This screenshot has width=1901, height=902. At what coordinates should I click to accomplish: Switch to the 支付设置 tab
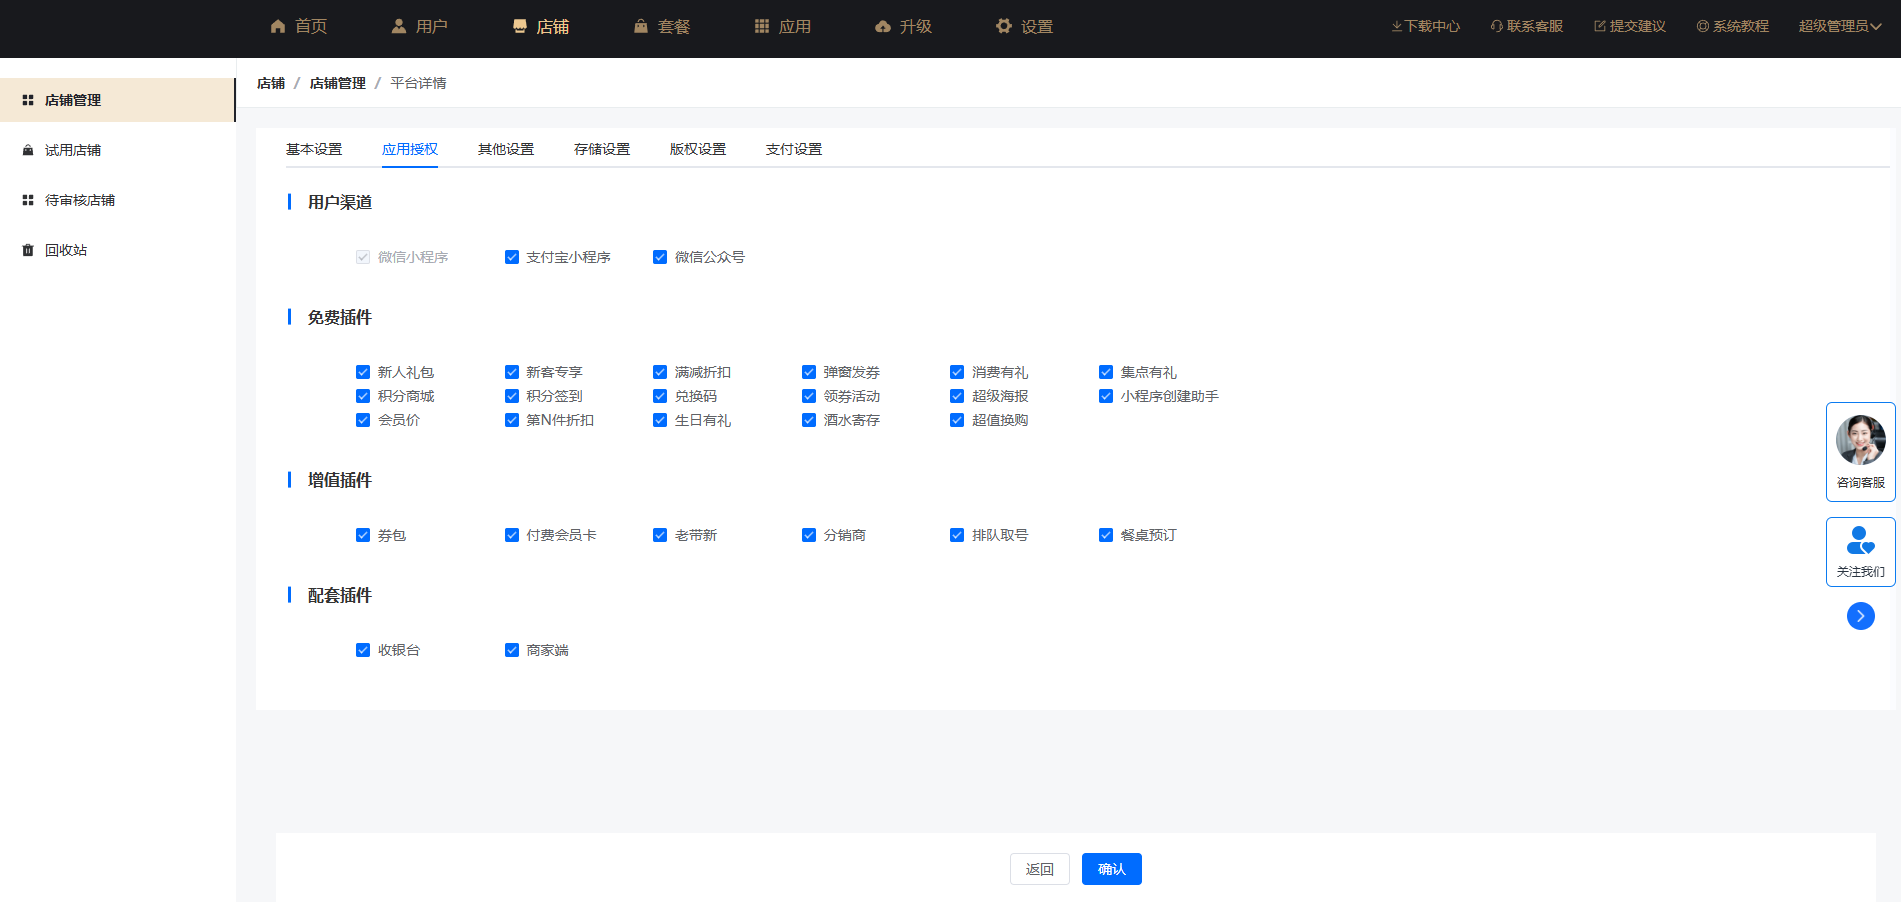pos(793,149)
